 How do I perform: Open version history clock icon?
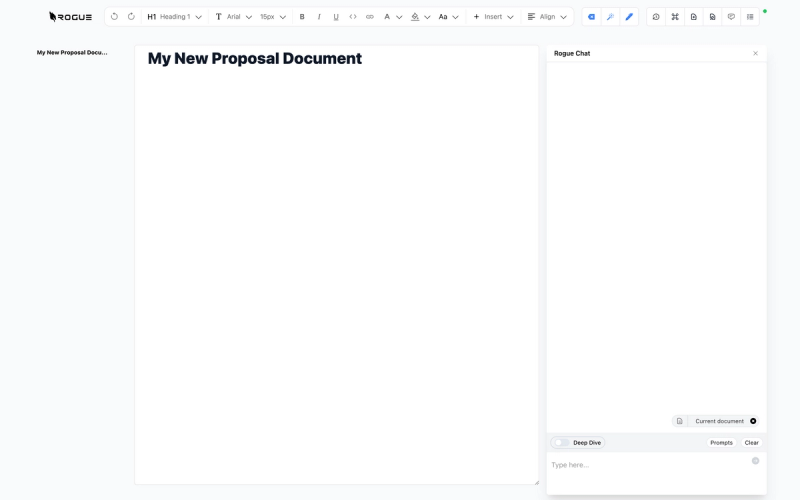tap(656, 17)
